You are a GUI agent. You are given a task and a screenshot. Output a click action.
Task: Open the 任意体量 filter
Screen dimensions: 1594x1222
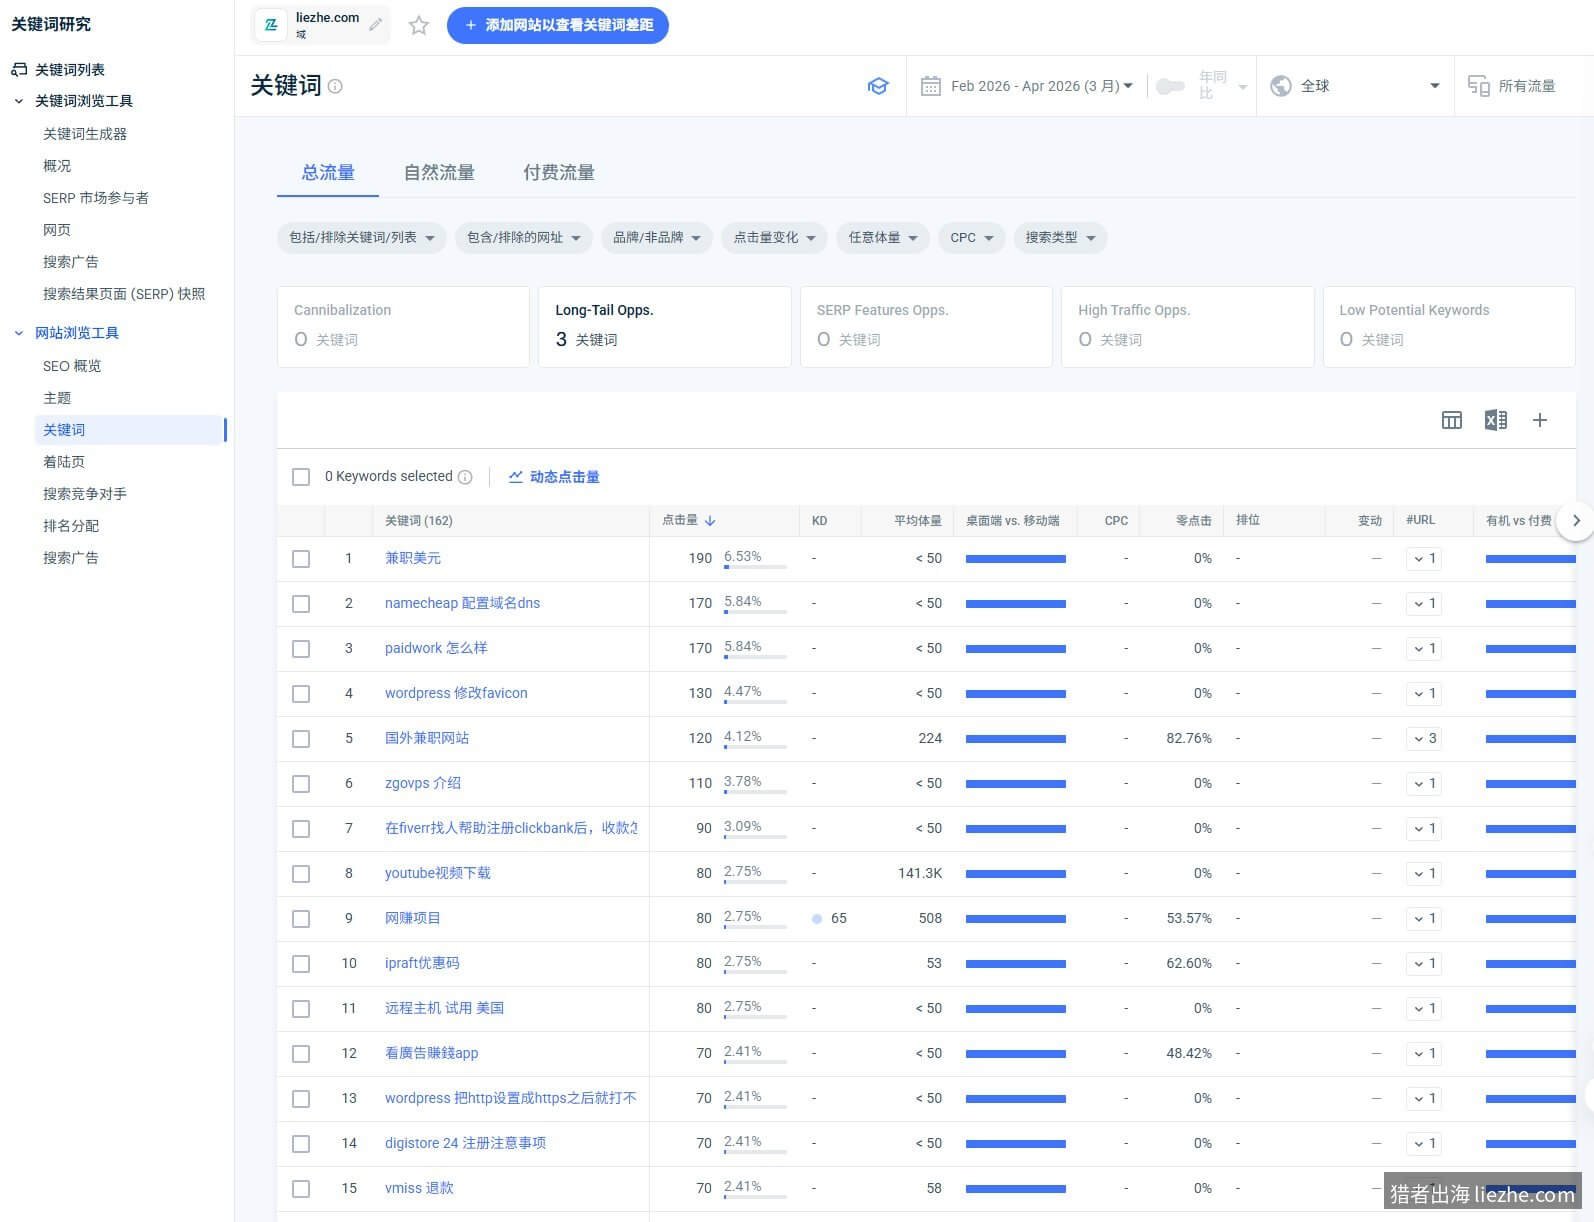883,238
